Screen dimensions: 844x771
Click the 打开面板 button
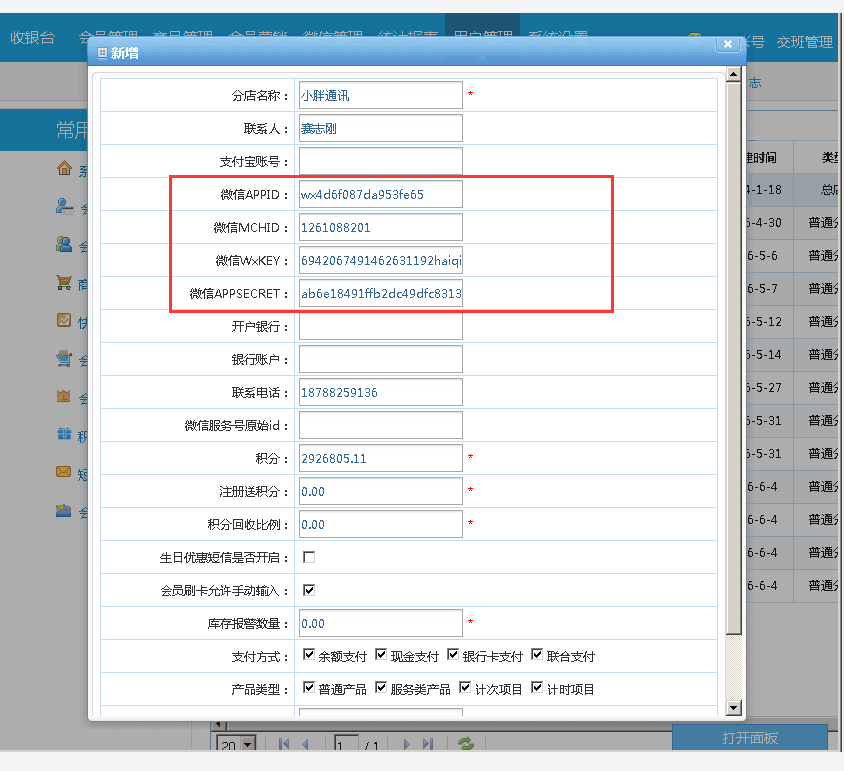click(x=749, y=738)
